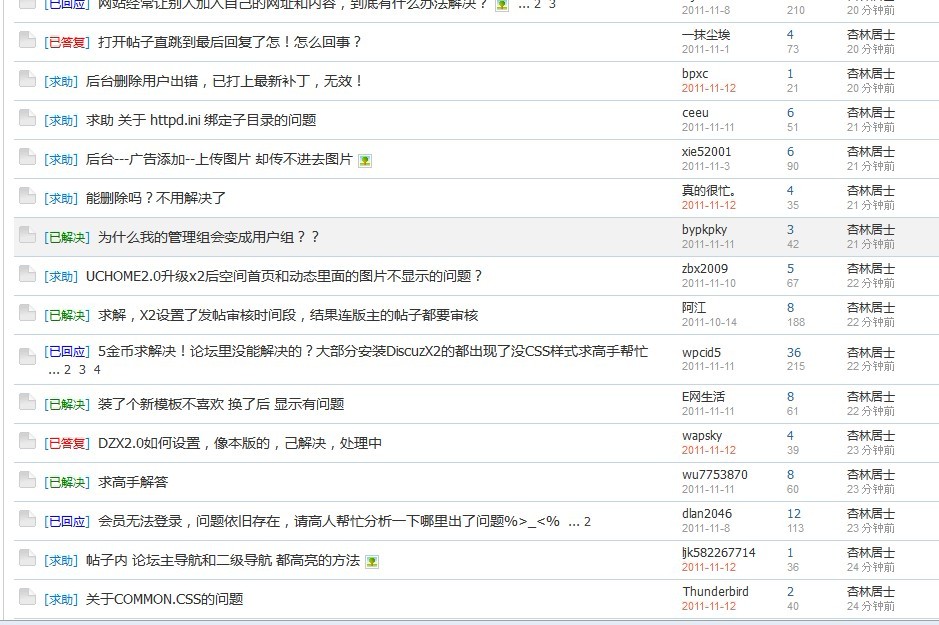This screenshot has width=939, height=625.
Task: Click [已回应] tag before 5金币求解决
Action: pyautogui.click(x=66, y=351)
